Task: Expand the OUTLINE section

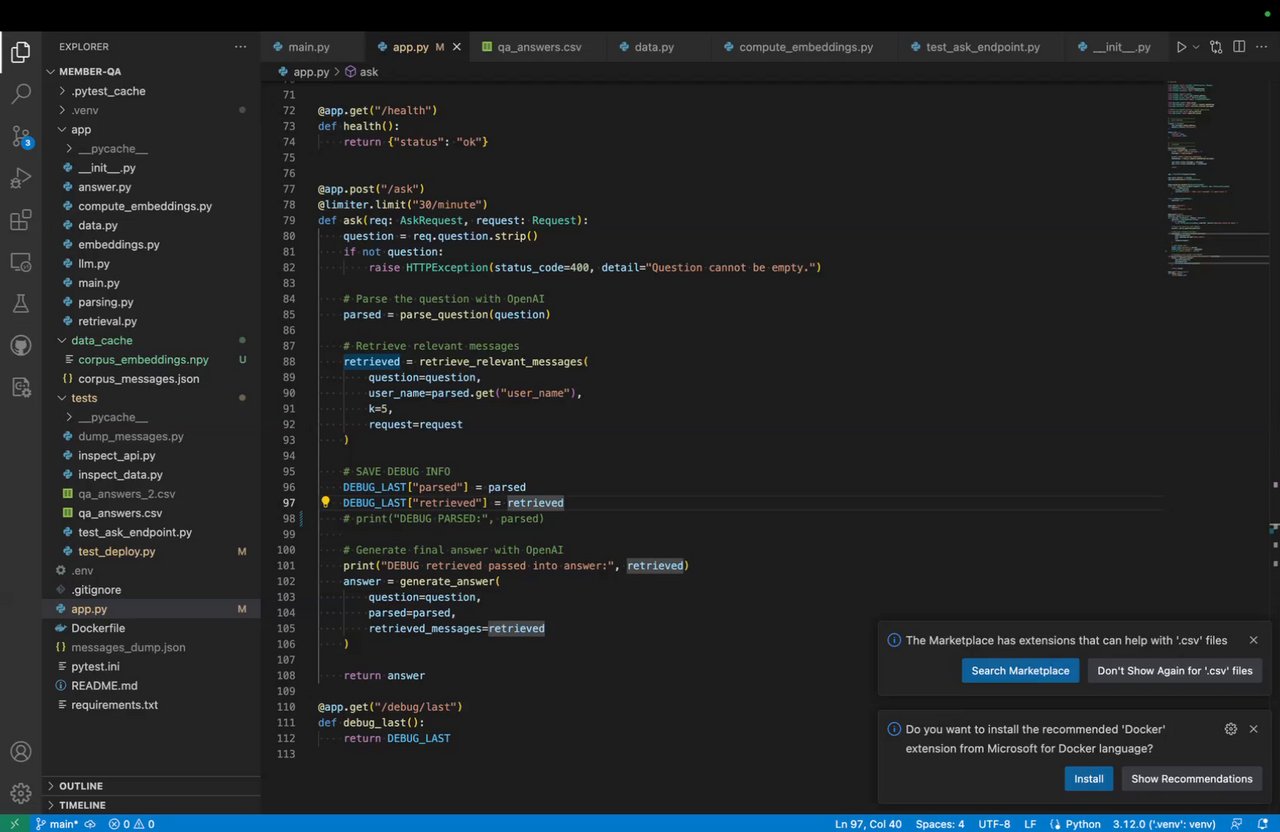Action: (80, 786)
